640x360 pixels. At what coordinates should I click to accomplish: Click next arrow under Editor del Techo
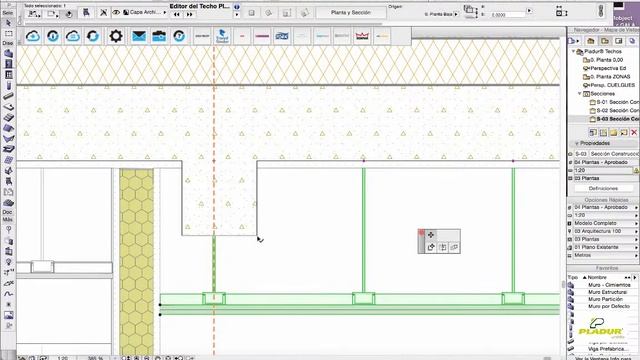pos(189,14)
